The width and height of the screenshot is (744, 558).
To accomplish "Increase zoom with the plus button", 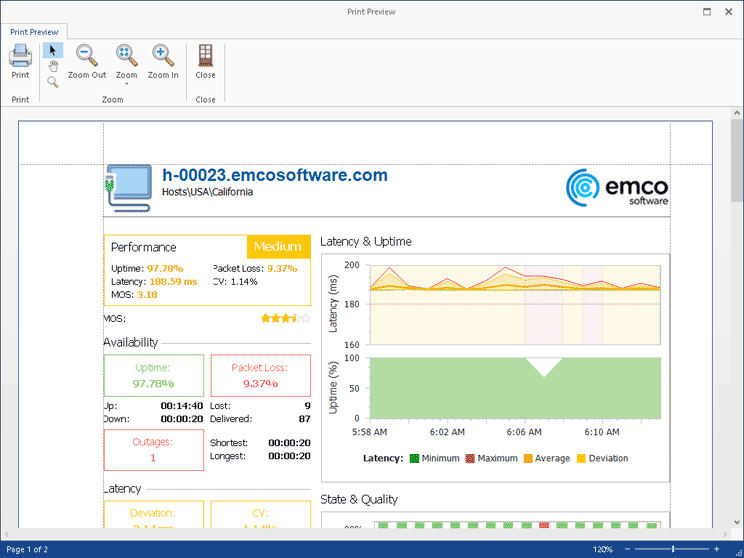I will (716, 549).
